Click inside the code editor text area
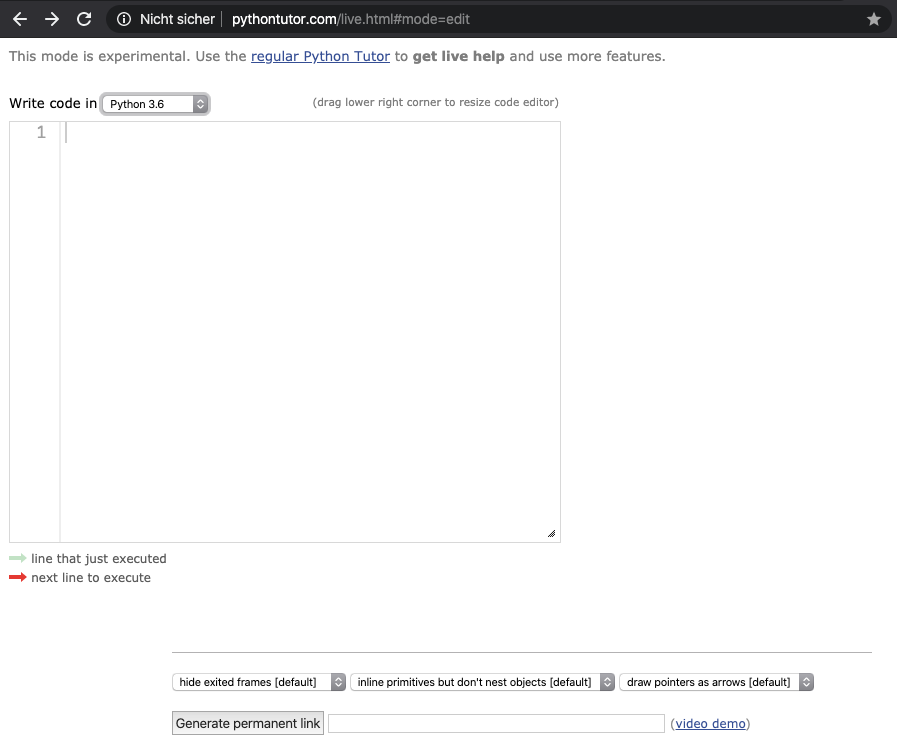 click(310, 332)
